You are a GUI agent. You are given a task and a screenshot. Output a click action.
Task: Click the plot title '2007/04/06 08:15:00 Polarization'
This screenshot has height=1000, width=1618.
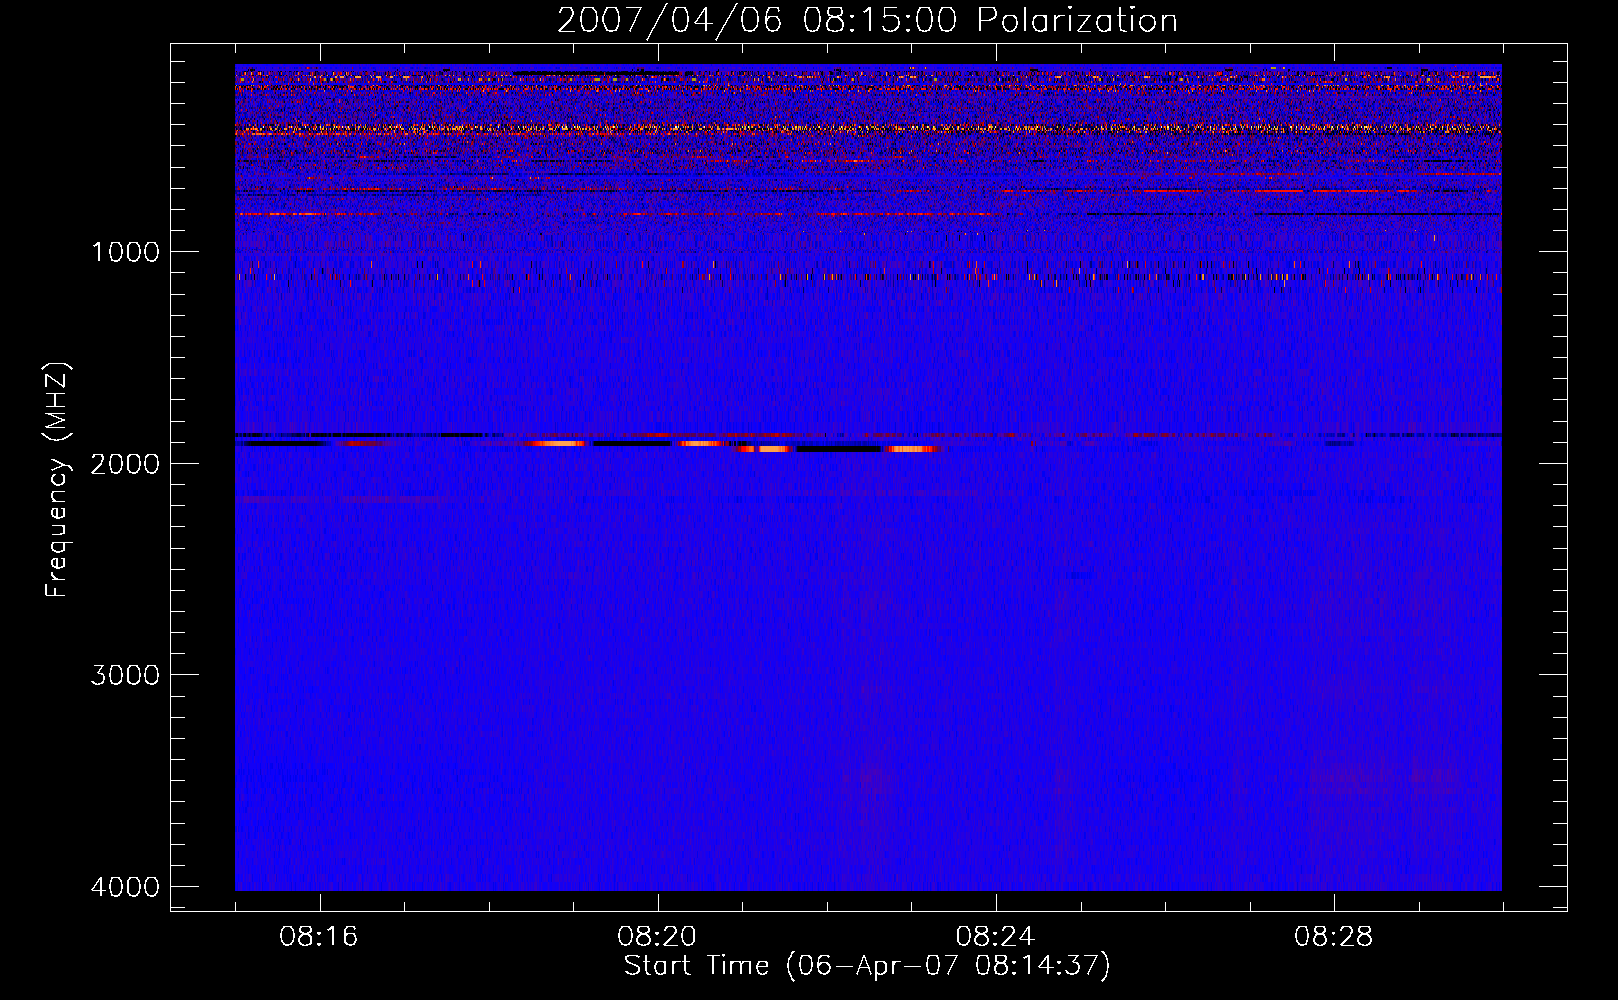[x=867, y=20]
